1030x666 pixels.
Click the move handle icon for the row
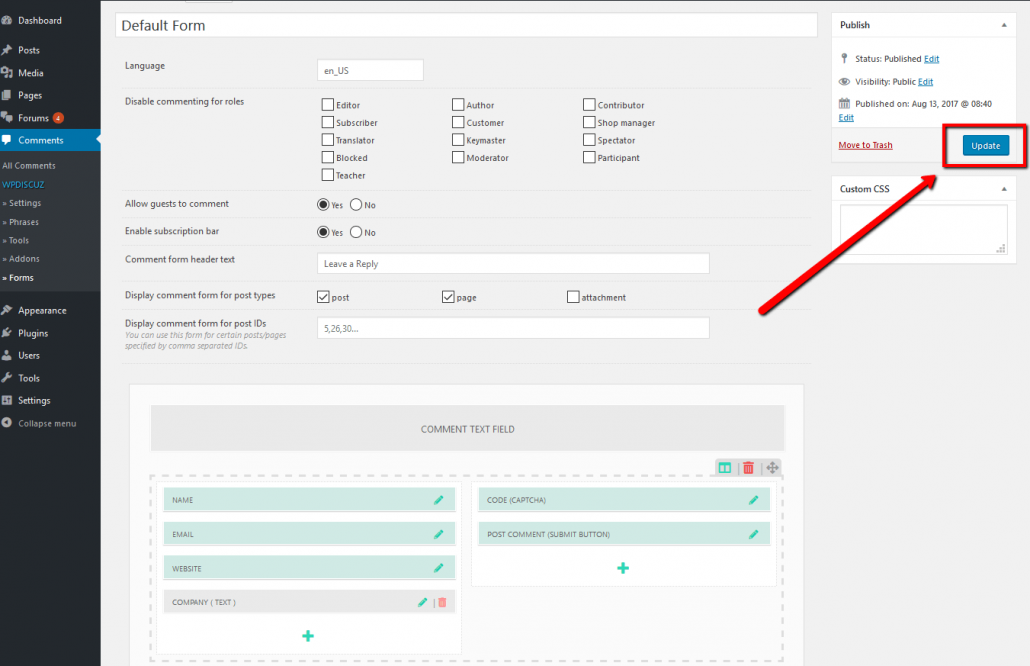[772, 468]
